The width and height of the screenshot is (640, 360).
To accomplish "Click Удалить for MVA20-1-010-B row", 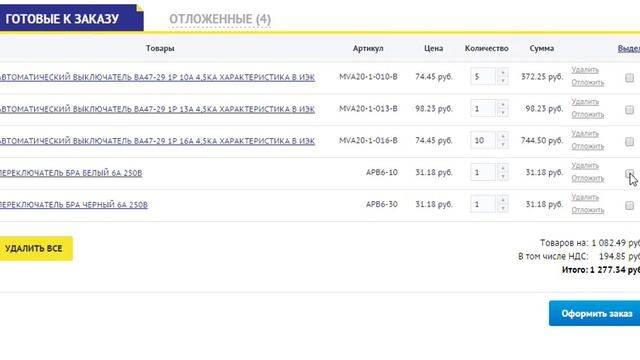I will tap(585, 70).
